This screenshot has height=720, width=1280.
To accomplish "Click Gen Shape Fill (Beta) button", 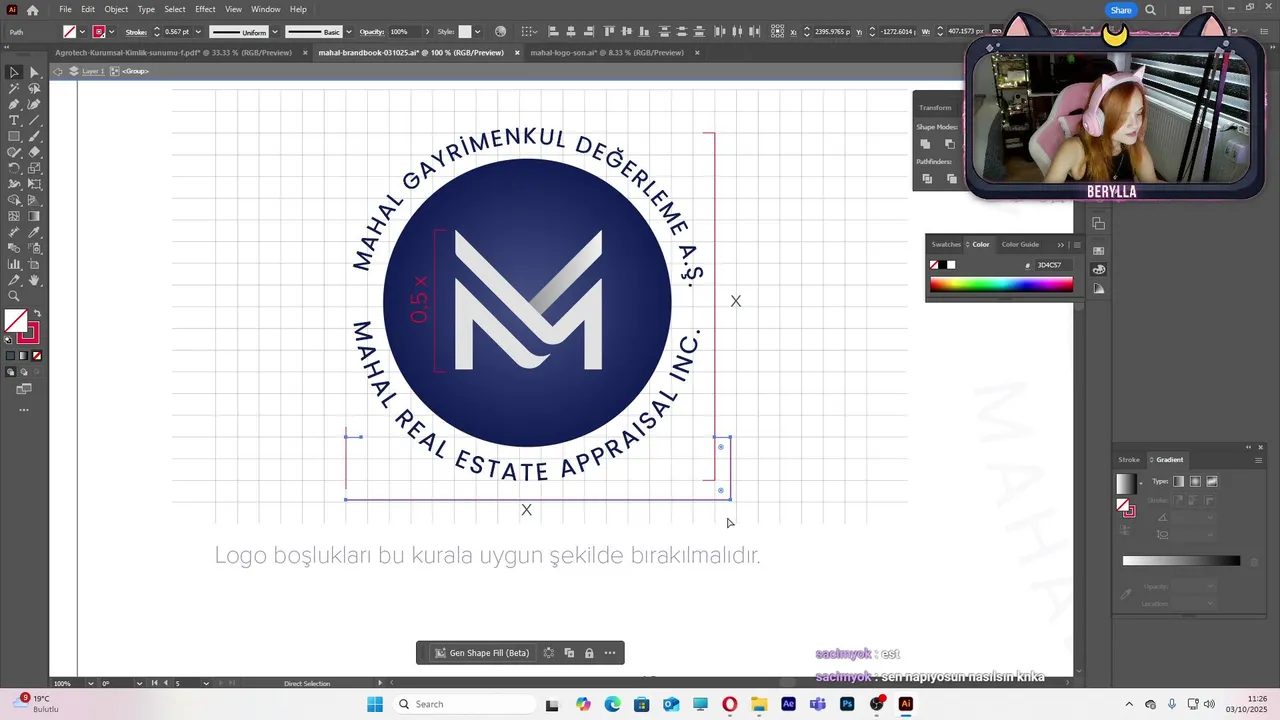I will tap(482, 653).
